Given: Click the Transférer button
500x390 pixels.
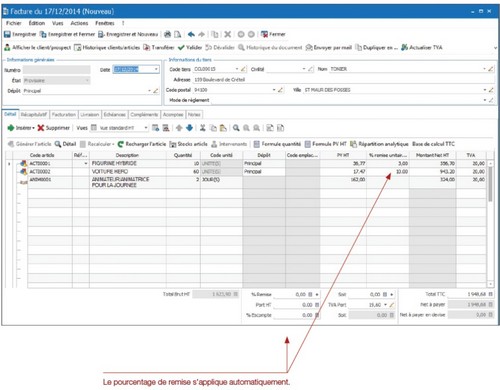Looking at the screenshot, I should tap(159, 48).
